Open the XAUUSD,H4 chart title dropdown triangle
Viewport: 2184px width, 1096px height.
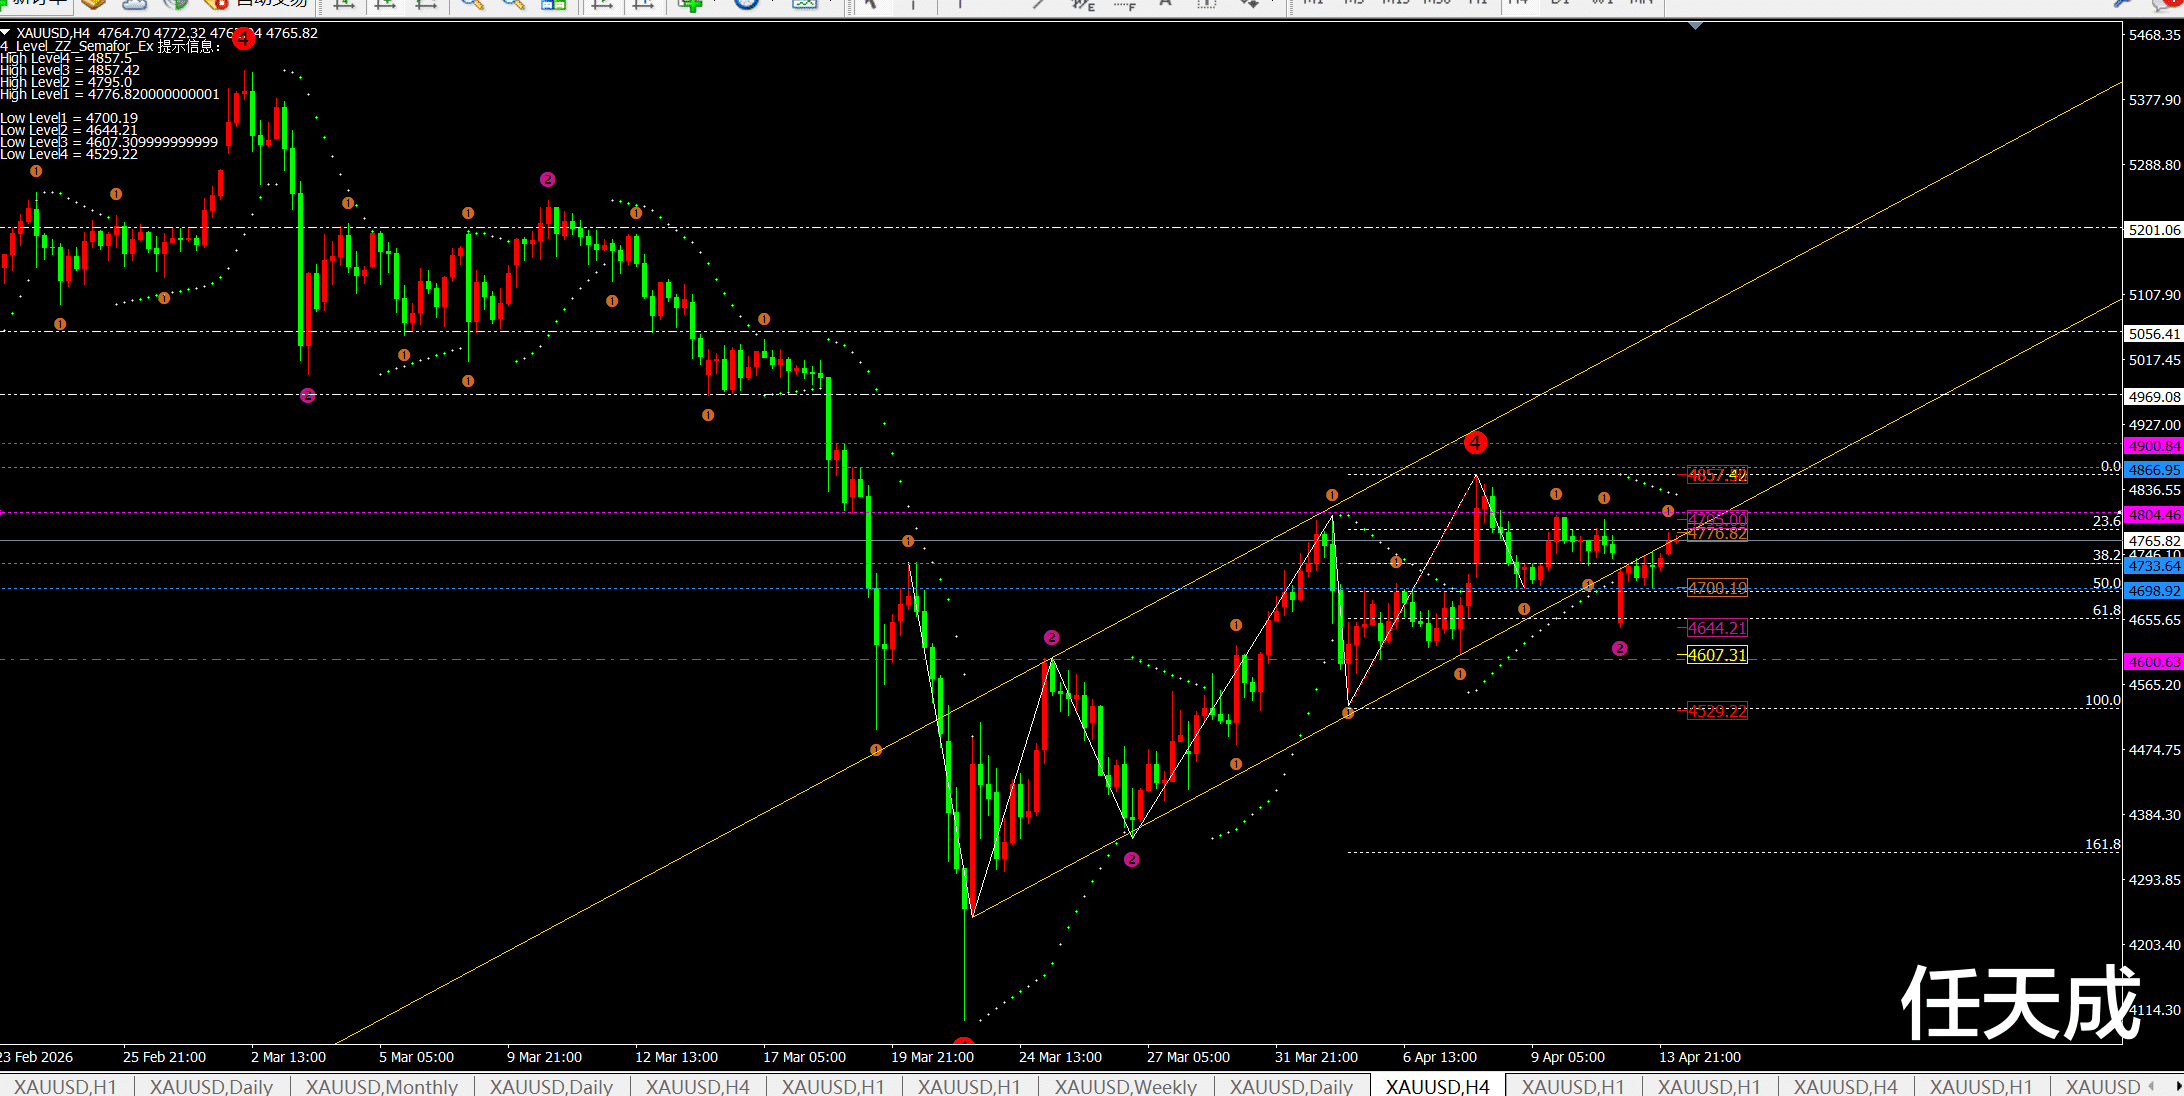click(x=6, y=33)
